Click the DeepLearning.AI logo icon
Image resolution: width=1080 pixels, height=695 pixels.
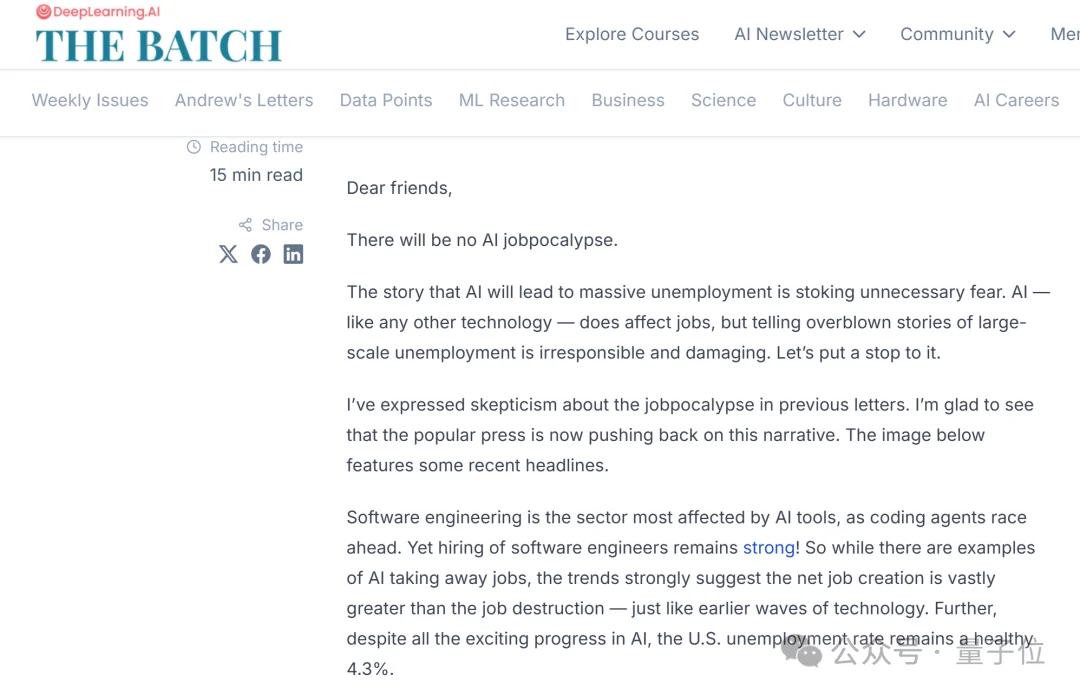pos(44,12)
